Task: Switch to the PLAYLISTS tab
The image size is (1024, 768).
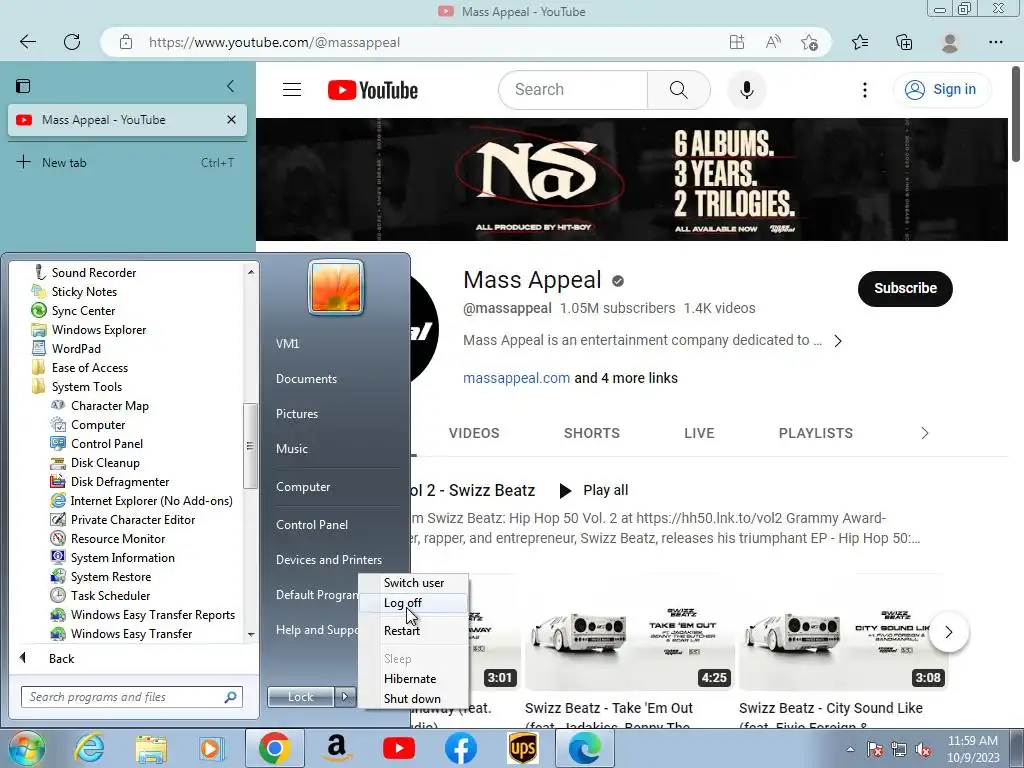Action: (816, 433)
